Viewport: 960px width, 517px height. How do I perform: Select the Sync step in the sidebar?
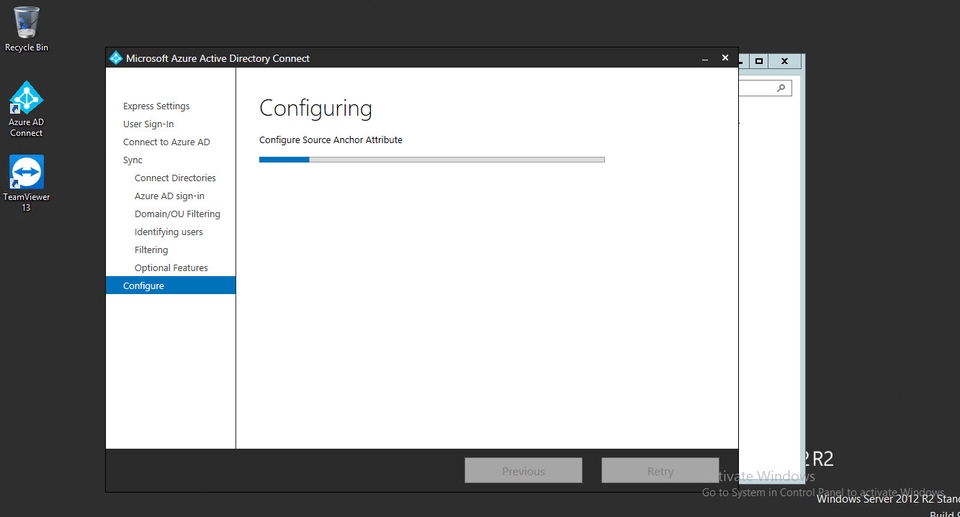coord(132,160)
